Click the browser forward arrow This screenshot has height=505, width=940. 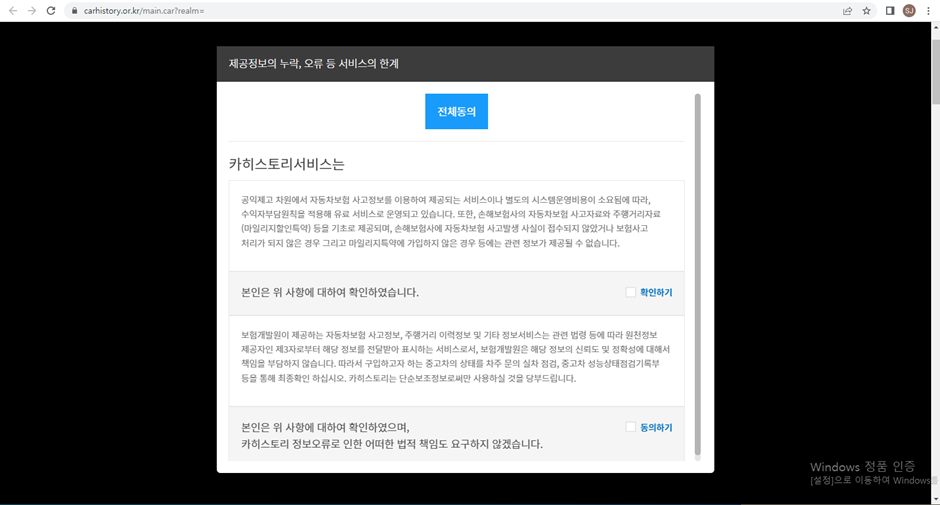pyautogui.click(x=32, y=11)
